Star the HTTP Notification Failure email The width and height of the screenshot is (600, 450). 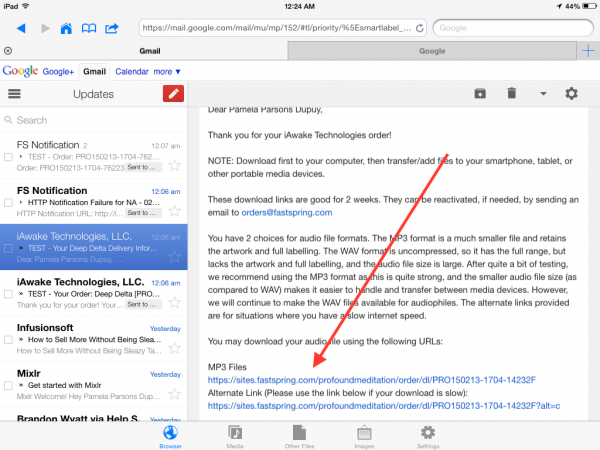(x=174, y=211)
